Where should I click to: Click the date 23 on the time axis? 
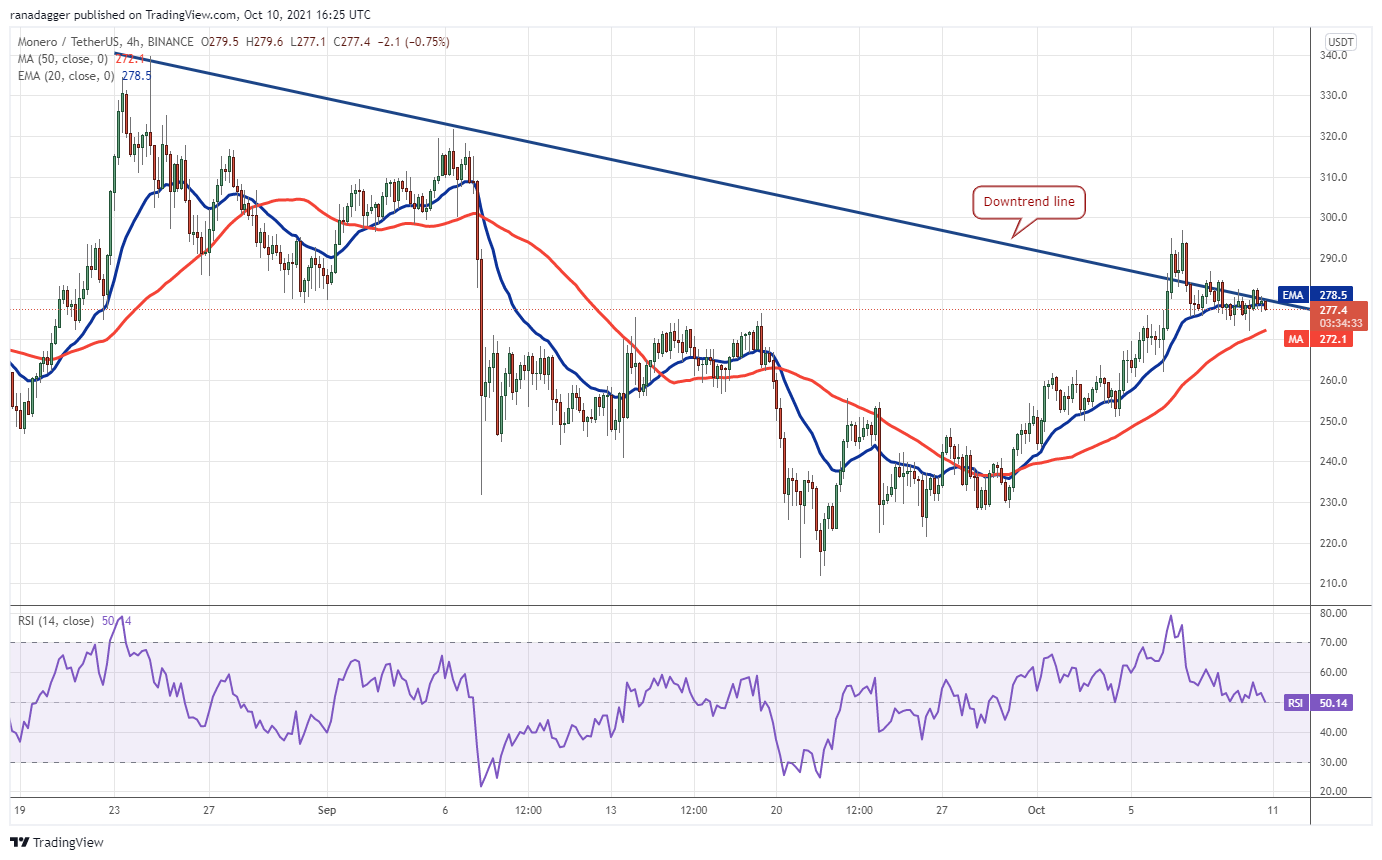[x=115, y=810]
